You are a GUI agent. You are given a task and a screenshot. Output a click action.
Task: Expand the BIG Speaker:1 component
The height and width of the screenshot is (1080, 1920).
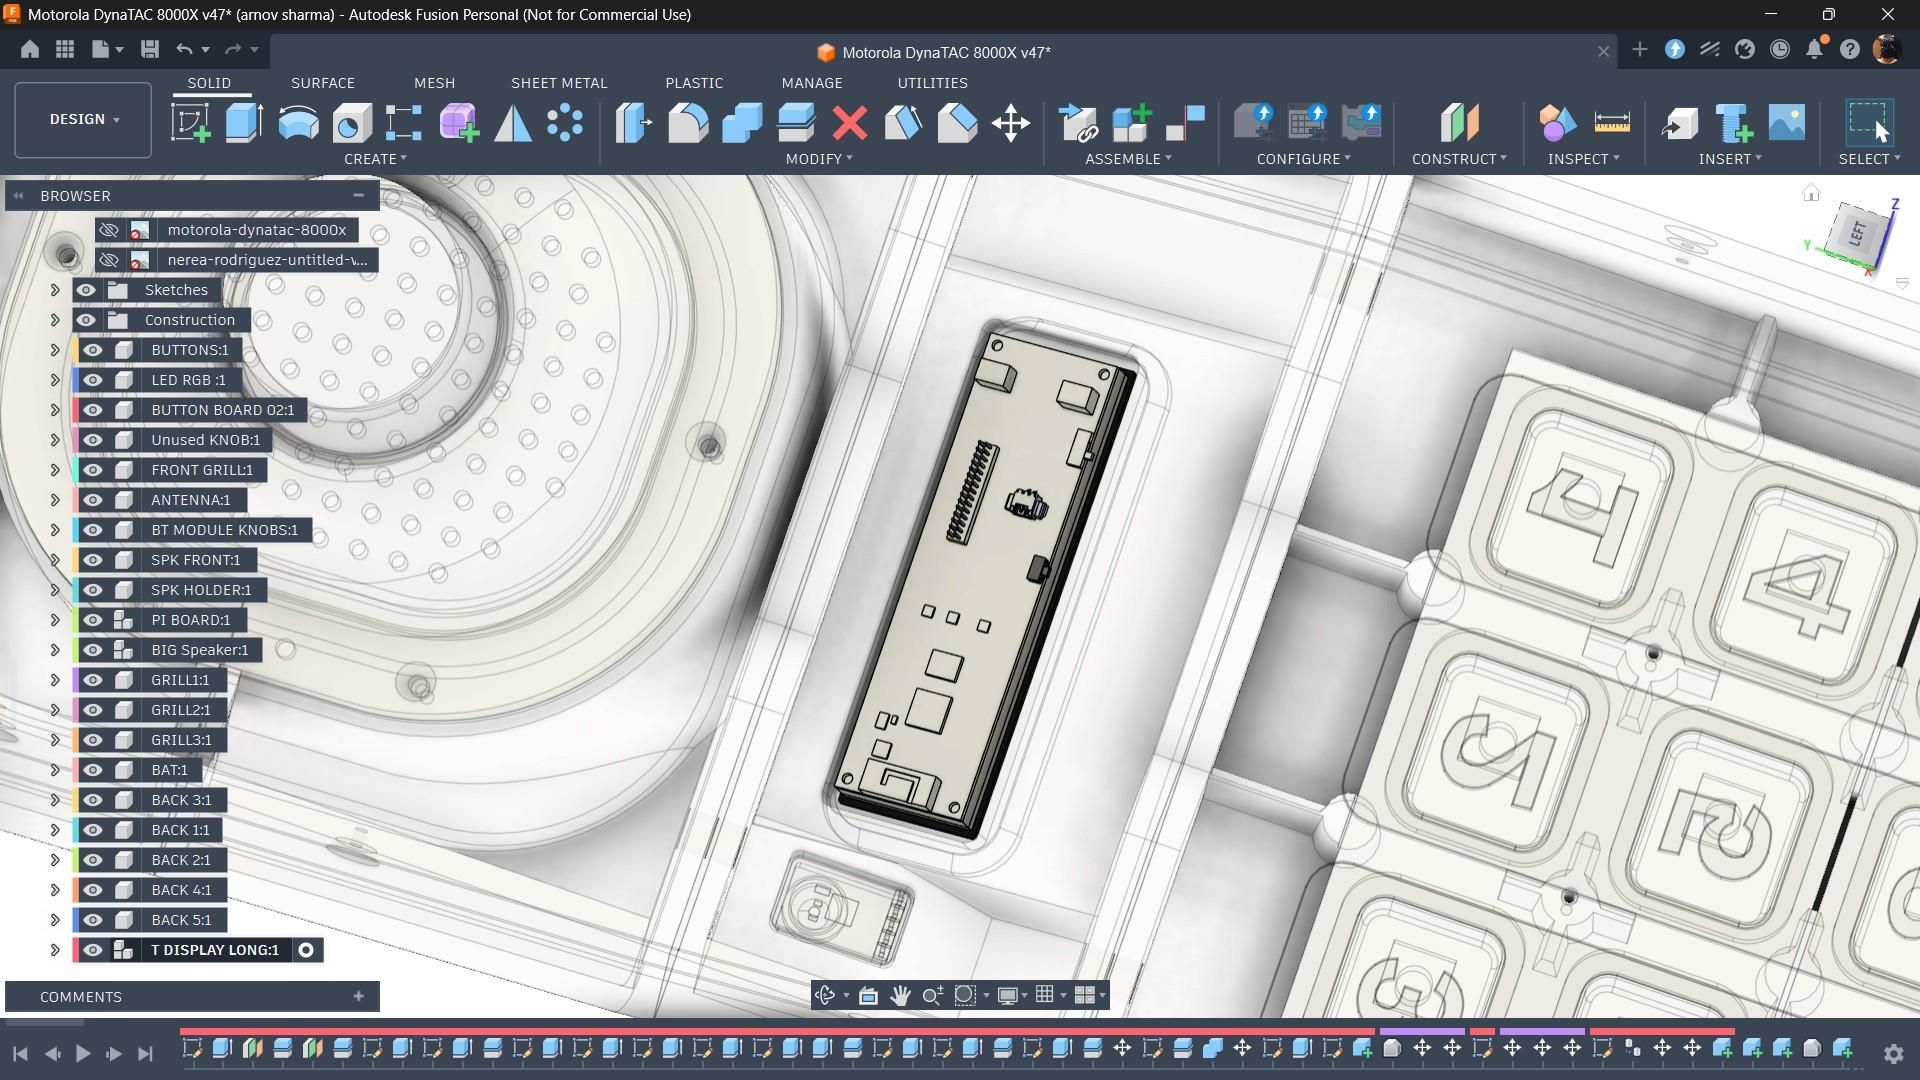click(55, 650)
